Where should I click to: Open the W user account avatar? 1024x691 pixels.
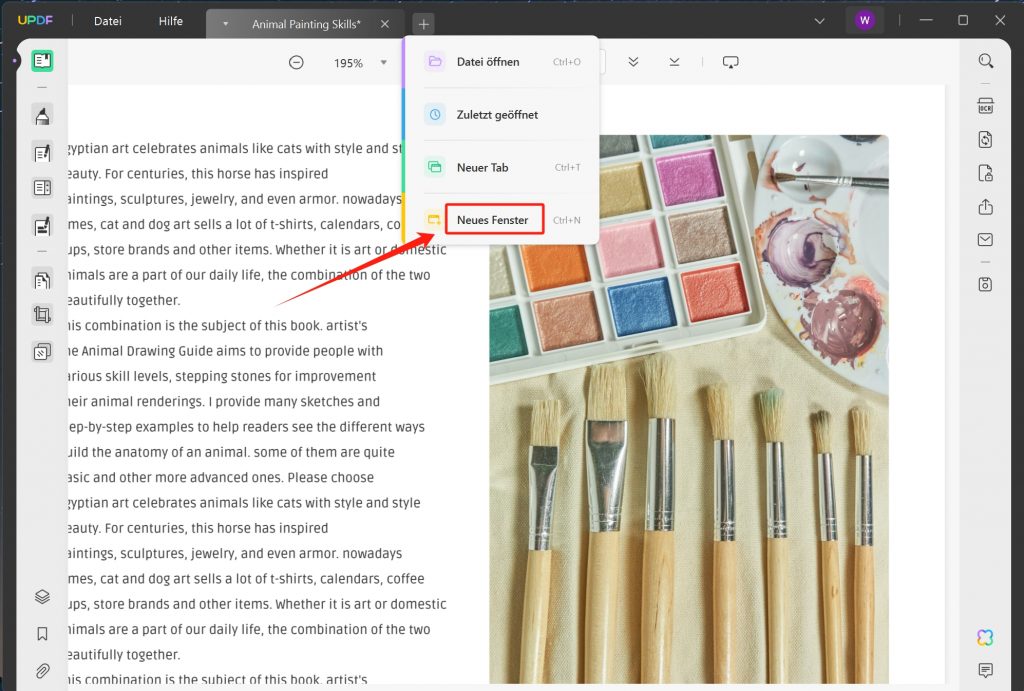(865, 20)
